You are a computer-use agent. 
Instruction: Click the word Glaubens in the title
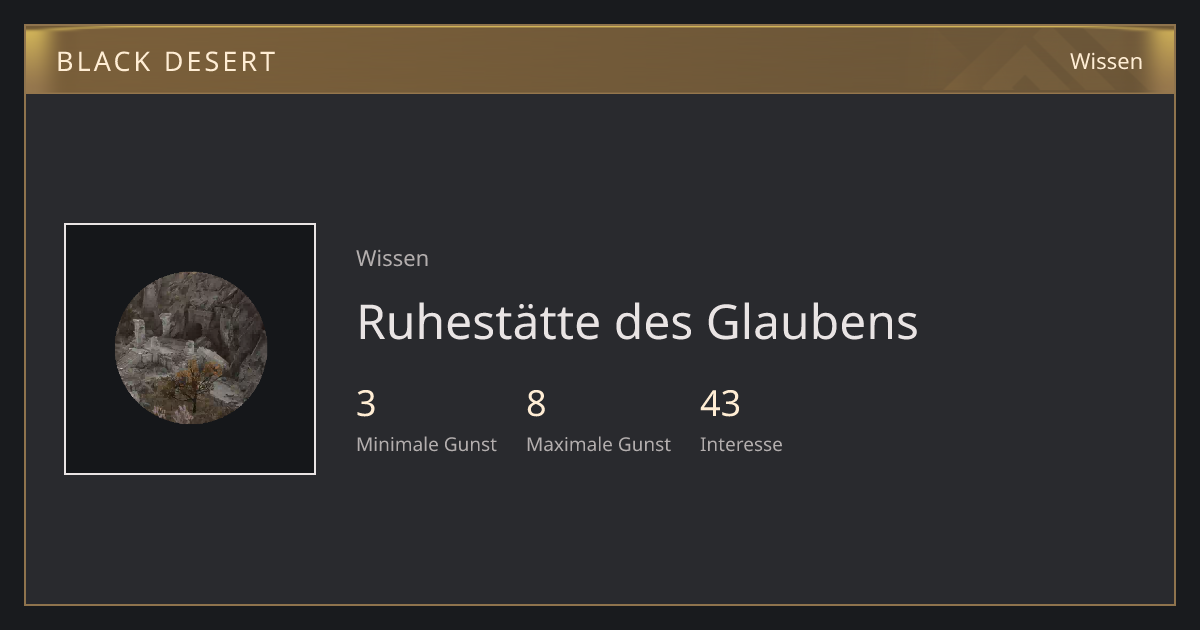click(812, 322)
